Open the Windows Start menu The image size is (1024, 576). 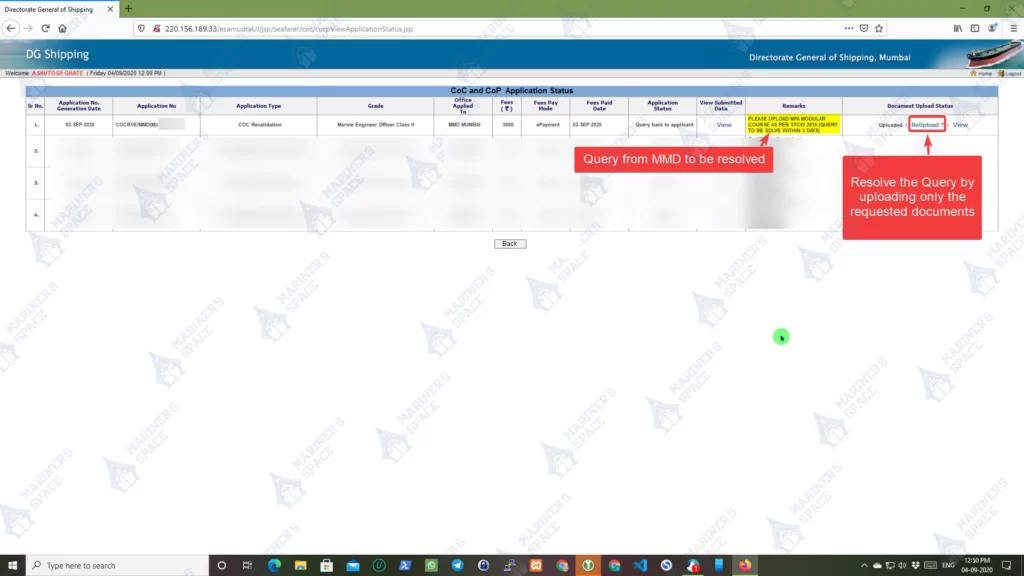click(x=12, y=566)
